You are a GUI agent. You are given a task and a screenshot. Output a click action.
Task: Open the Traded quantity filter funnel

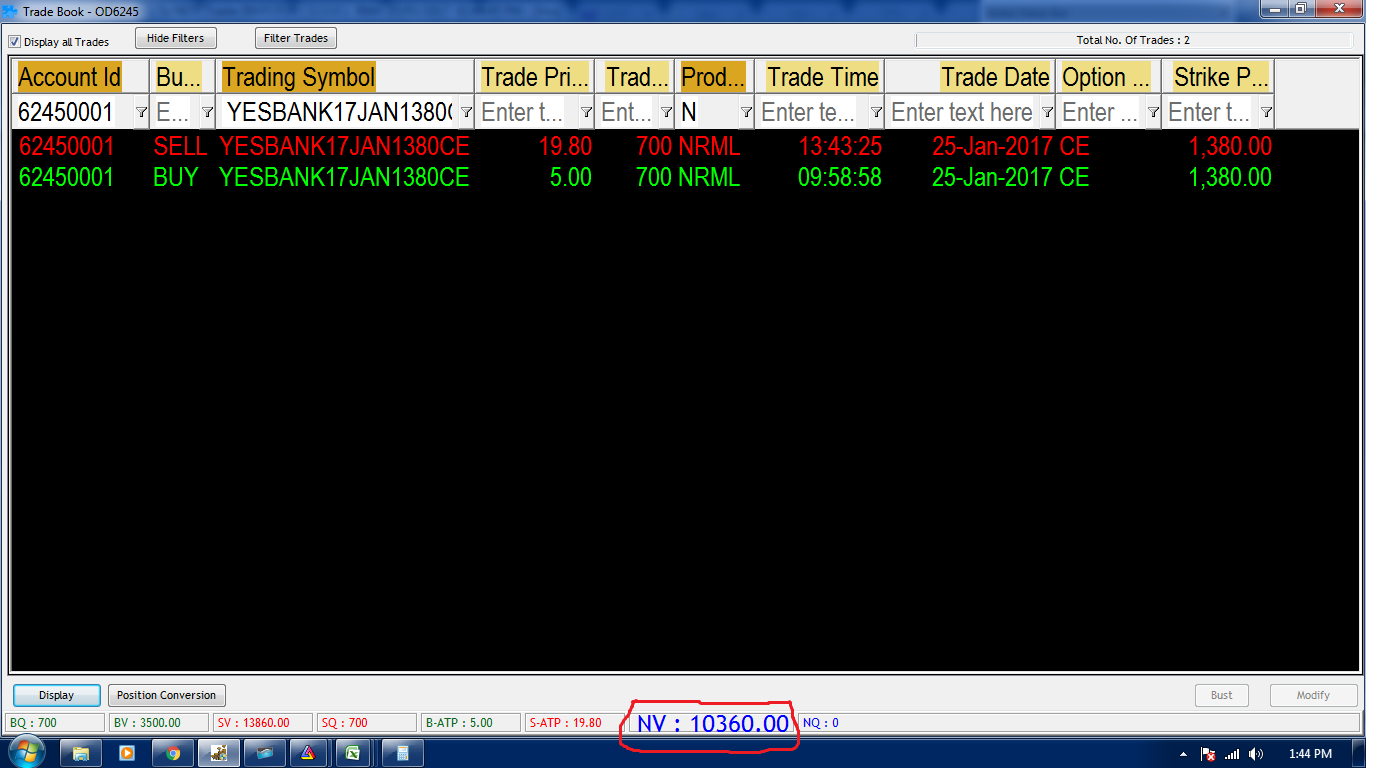[x=666, y=112]
